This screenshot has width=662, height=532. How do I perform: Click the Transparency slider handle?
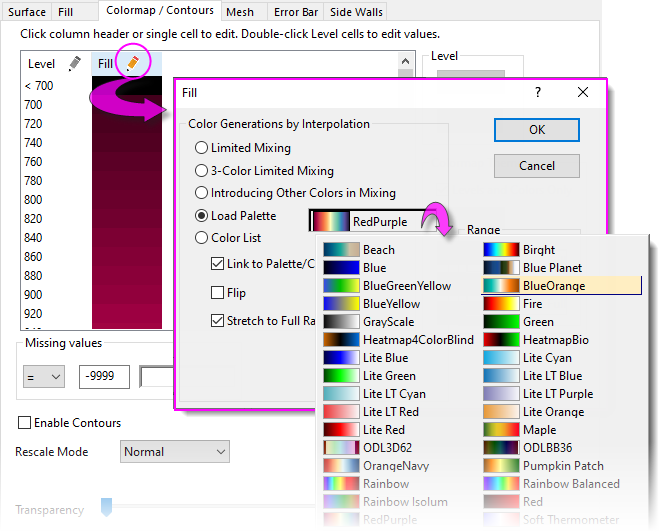coord(107,509)
